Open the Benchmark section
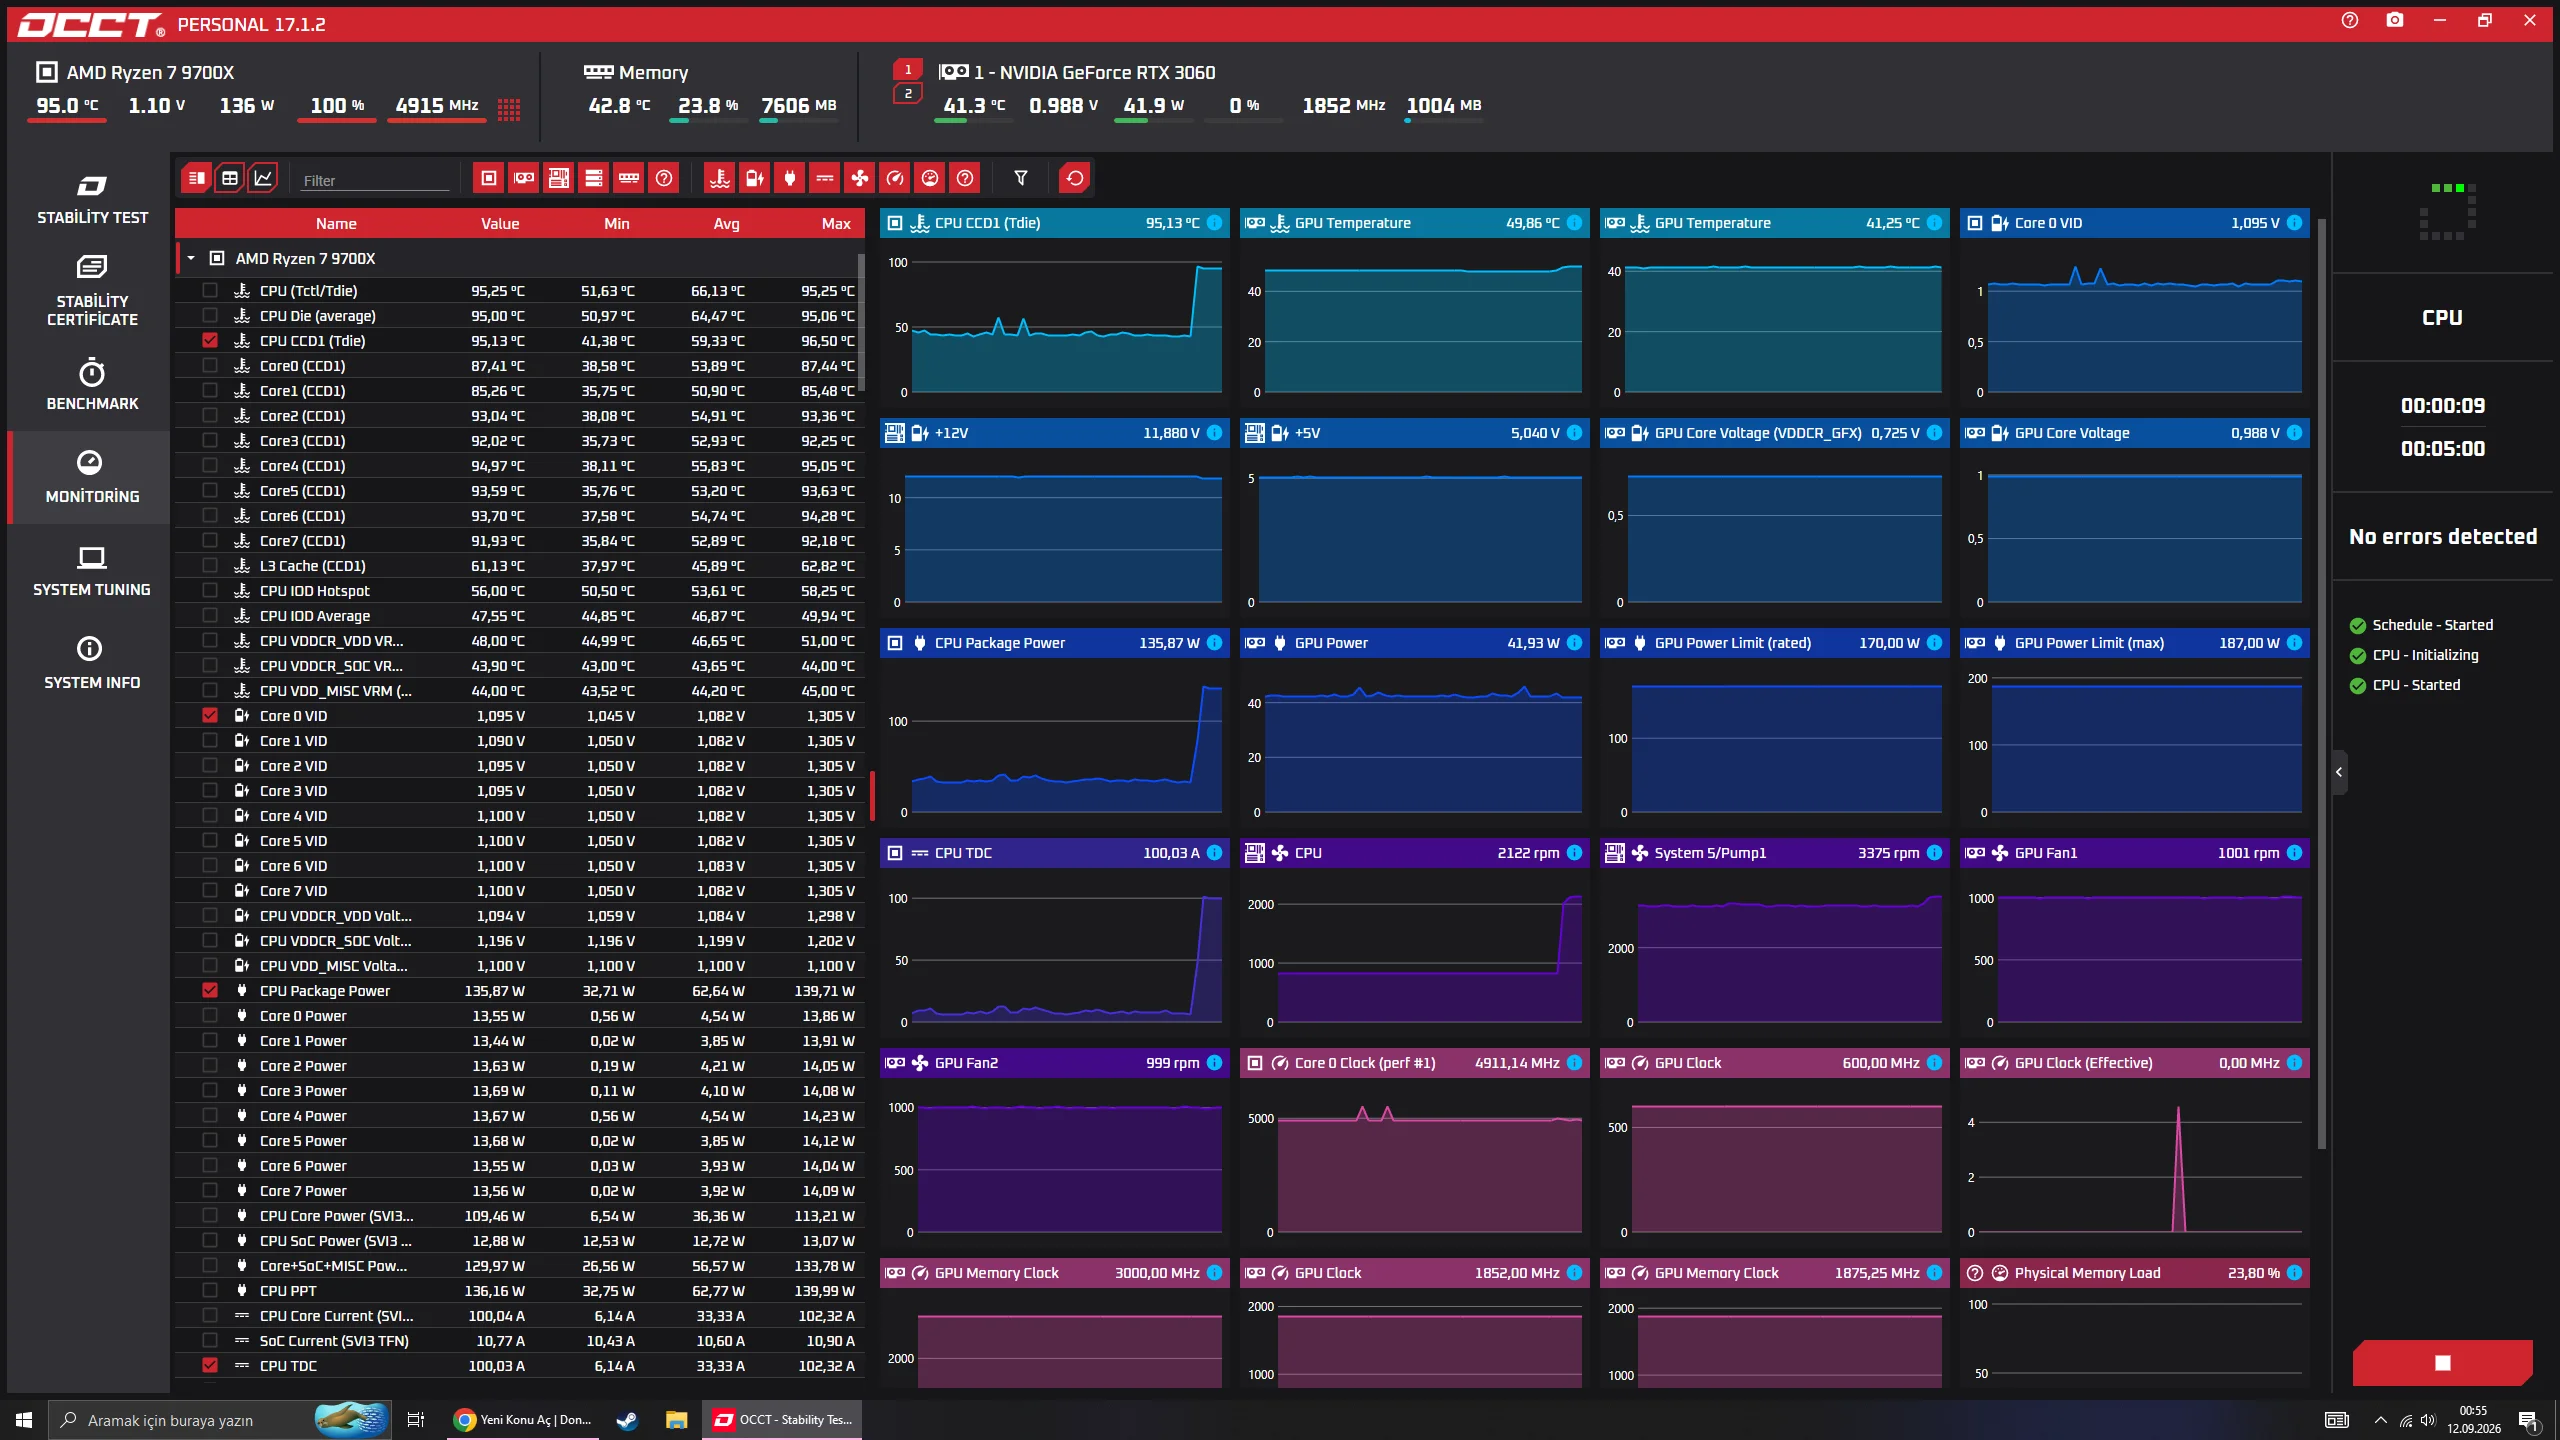The height and width of the screenshot is (1440, 2560). (x=92, y=385)
